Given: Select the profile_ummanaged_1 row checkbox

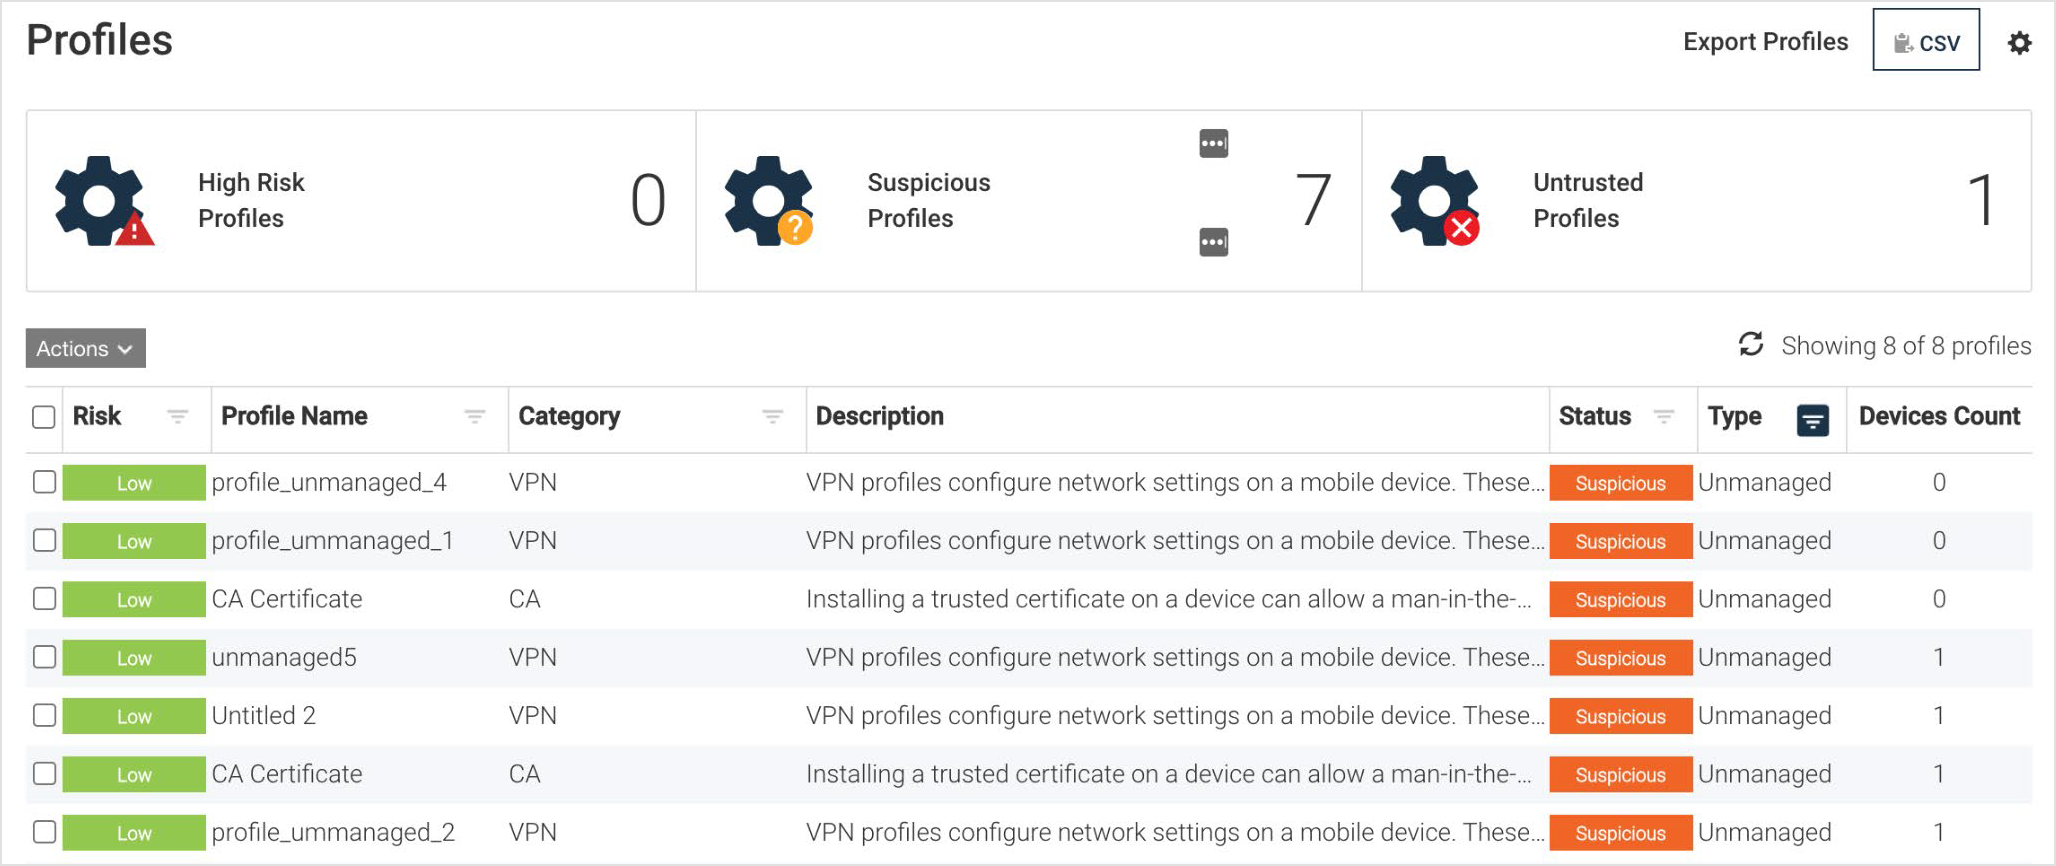Looking at the screenshot, I should [x=44, y=540].
